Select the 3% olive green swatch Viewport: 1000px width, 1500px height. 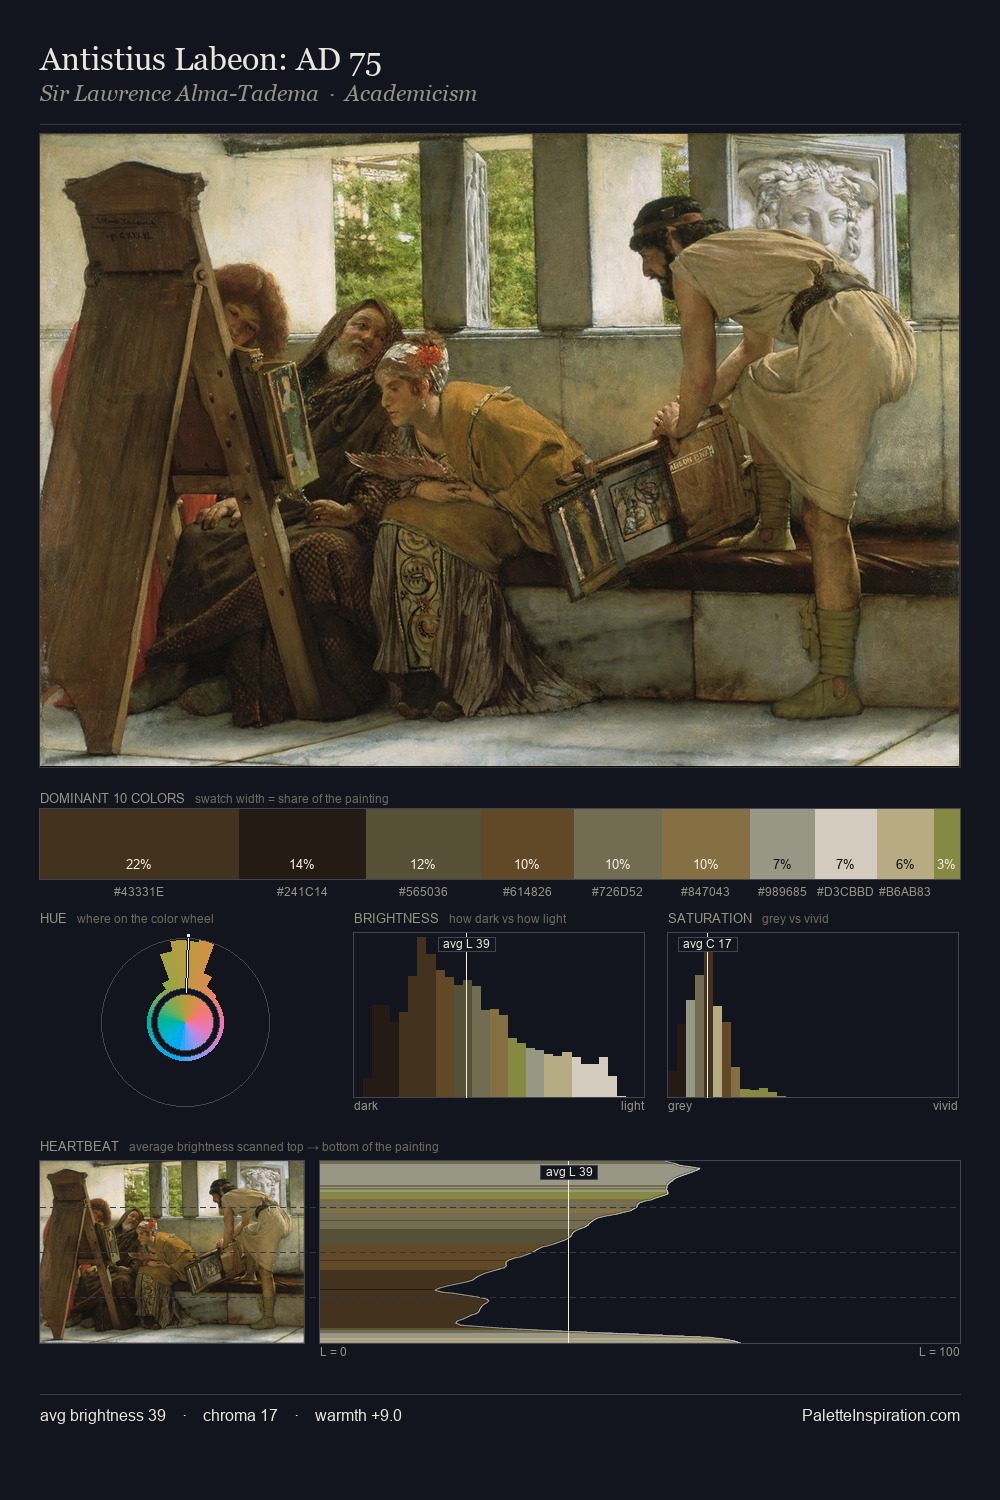pyautogui.click(x=947, y=844)
